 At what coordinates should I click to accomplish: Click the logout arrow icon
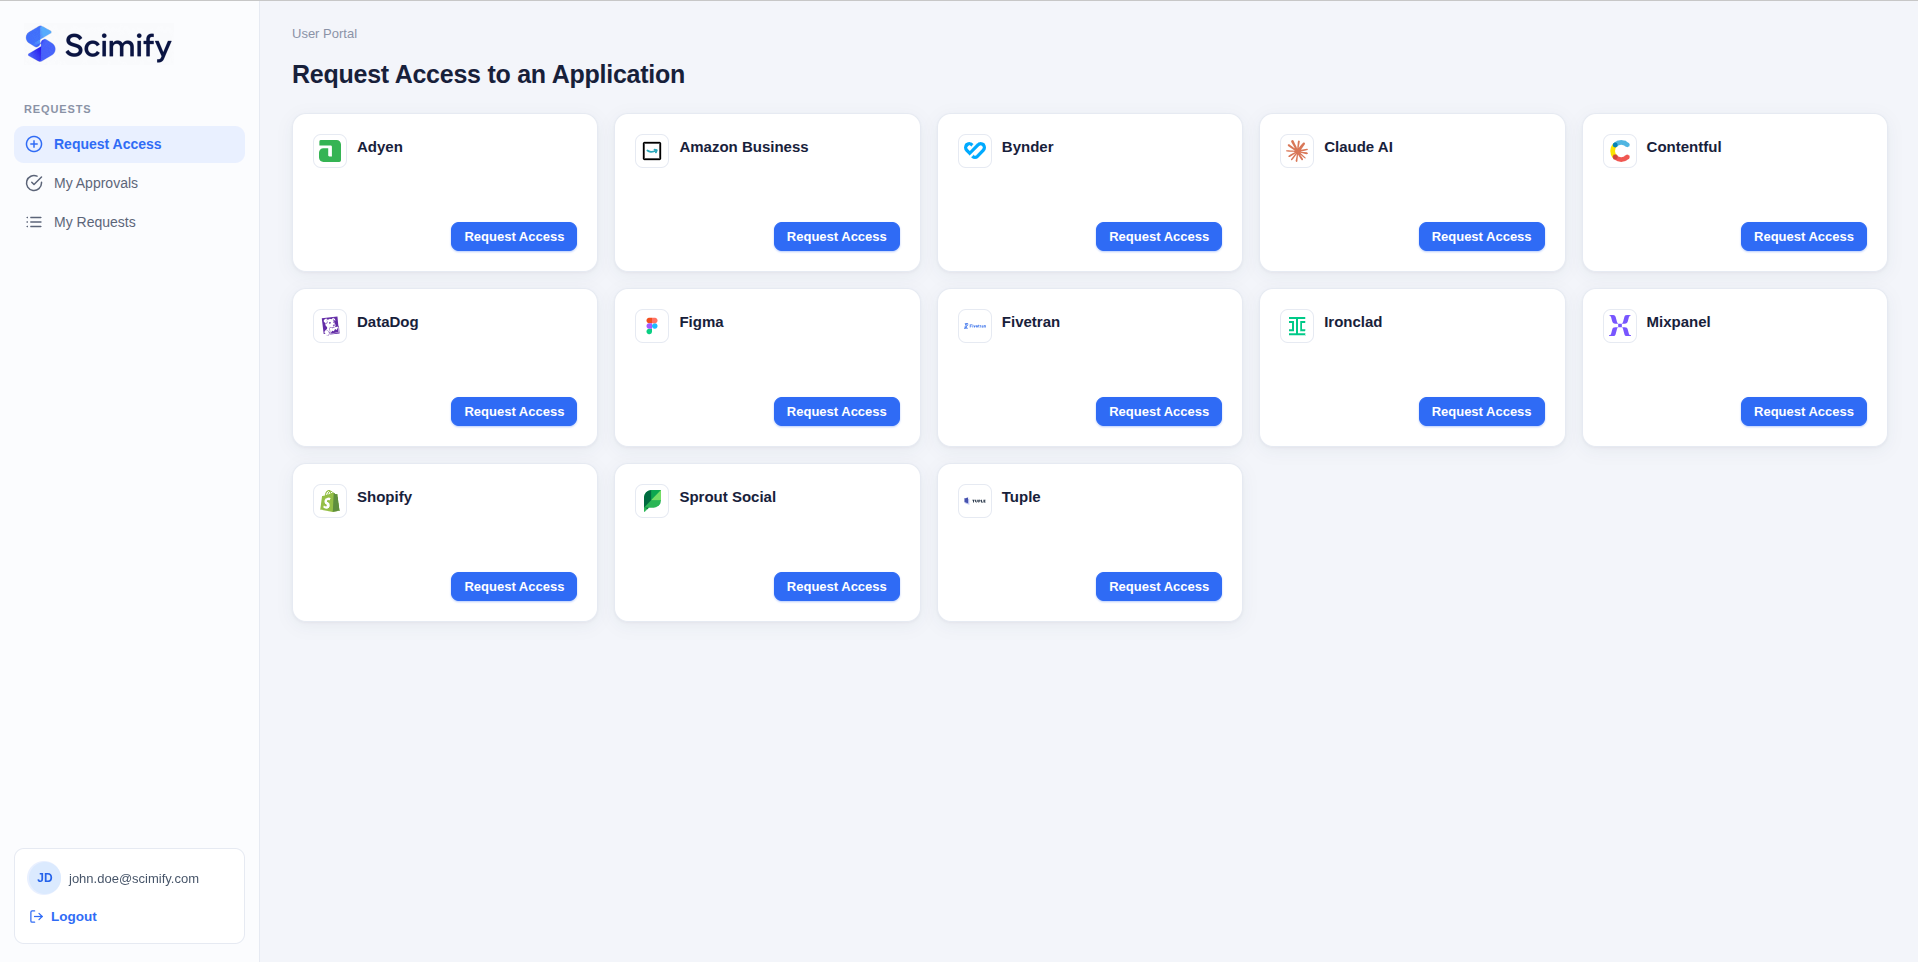pos(36,917)
